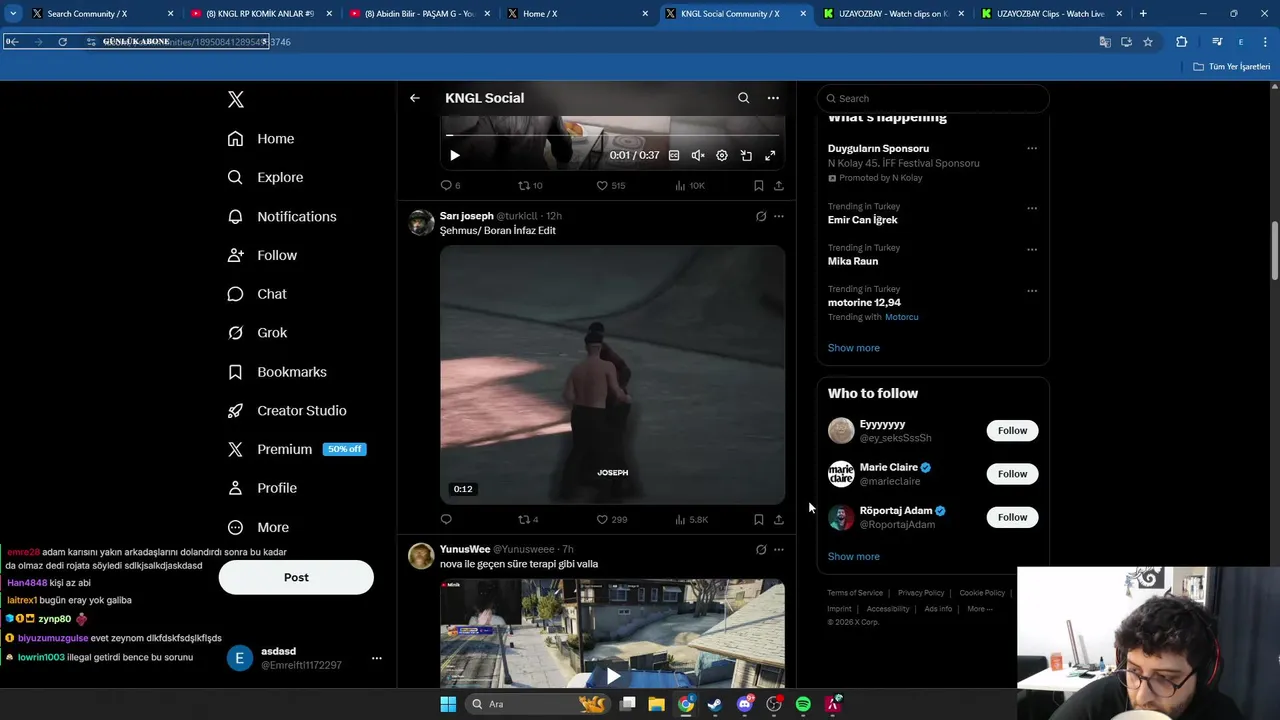
Task: Open options for Emir Can İğrek trend
Action: pos(1032,208)
